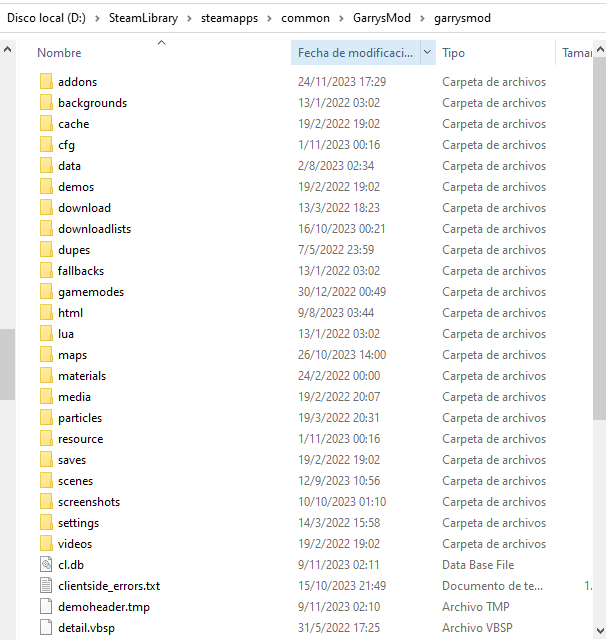The width and height of the screenshot is (606, 640).
Task: Sort by the Nombre column header
Action: 59,53
